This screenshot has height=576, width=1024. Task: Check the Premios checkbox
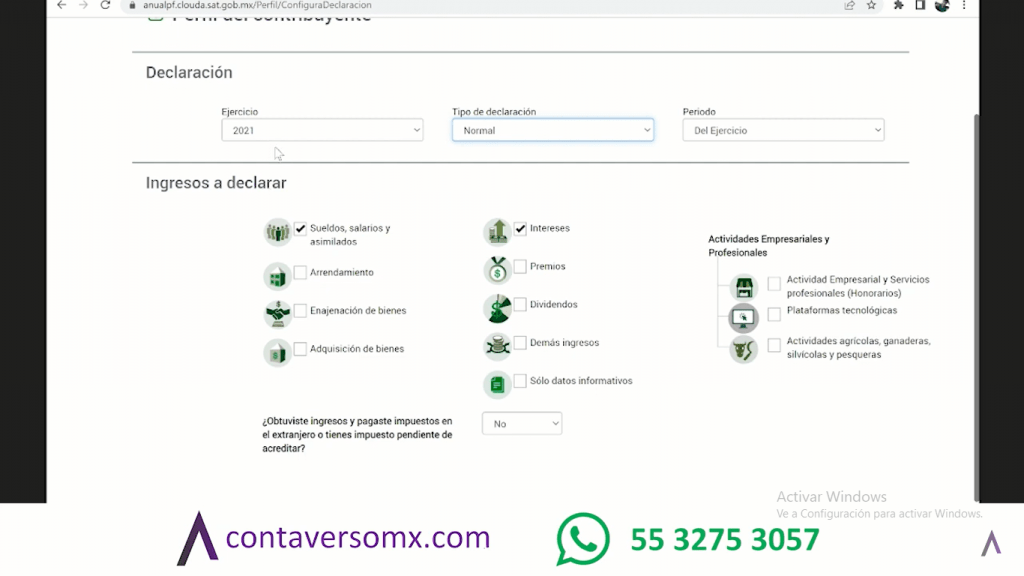(520, 266)
